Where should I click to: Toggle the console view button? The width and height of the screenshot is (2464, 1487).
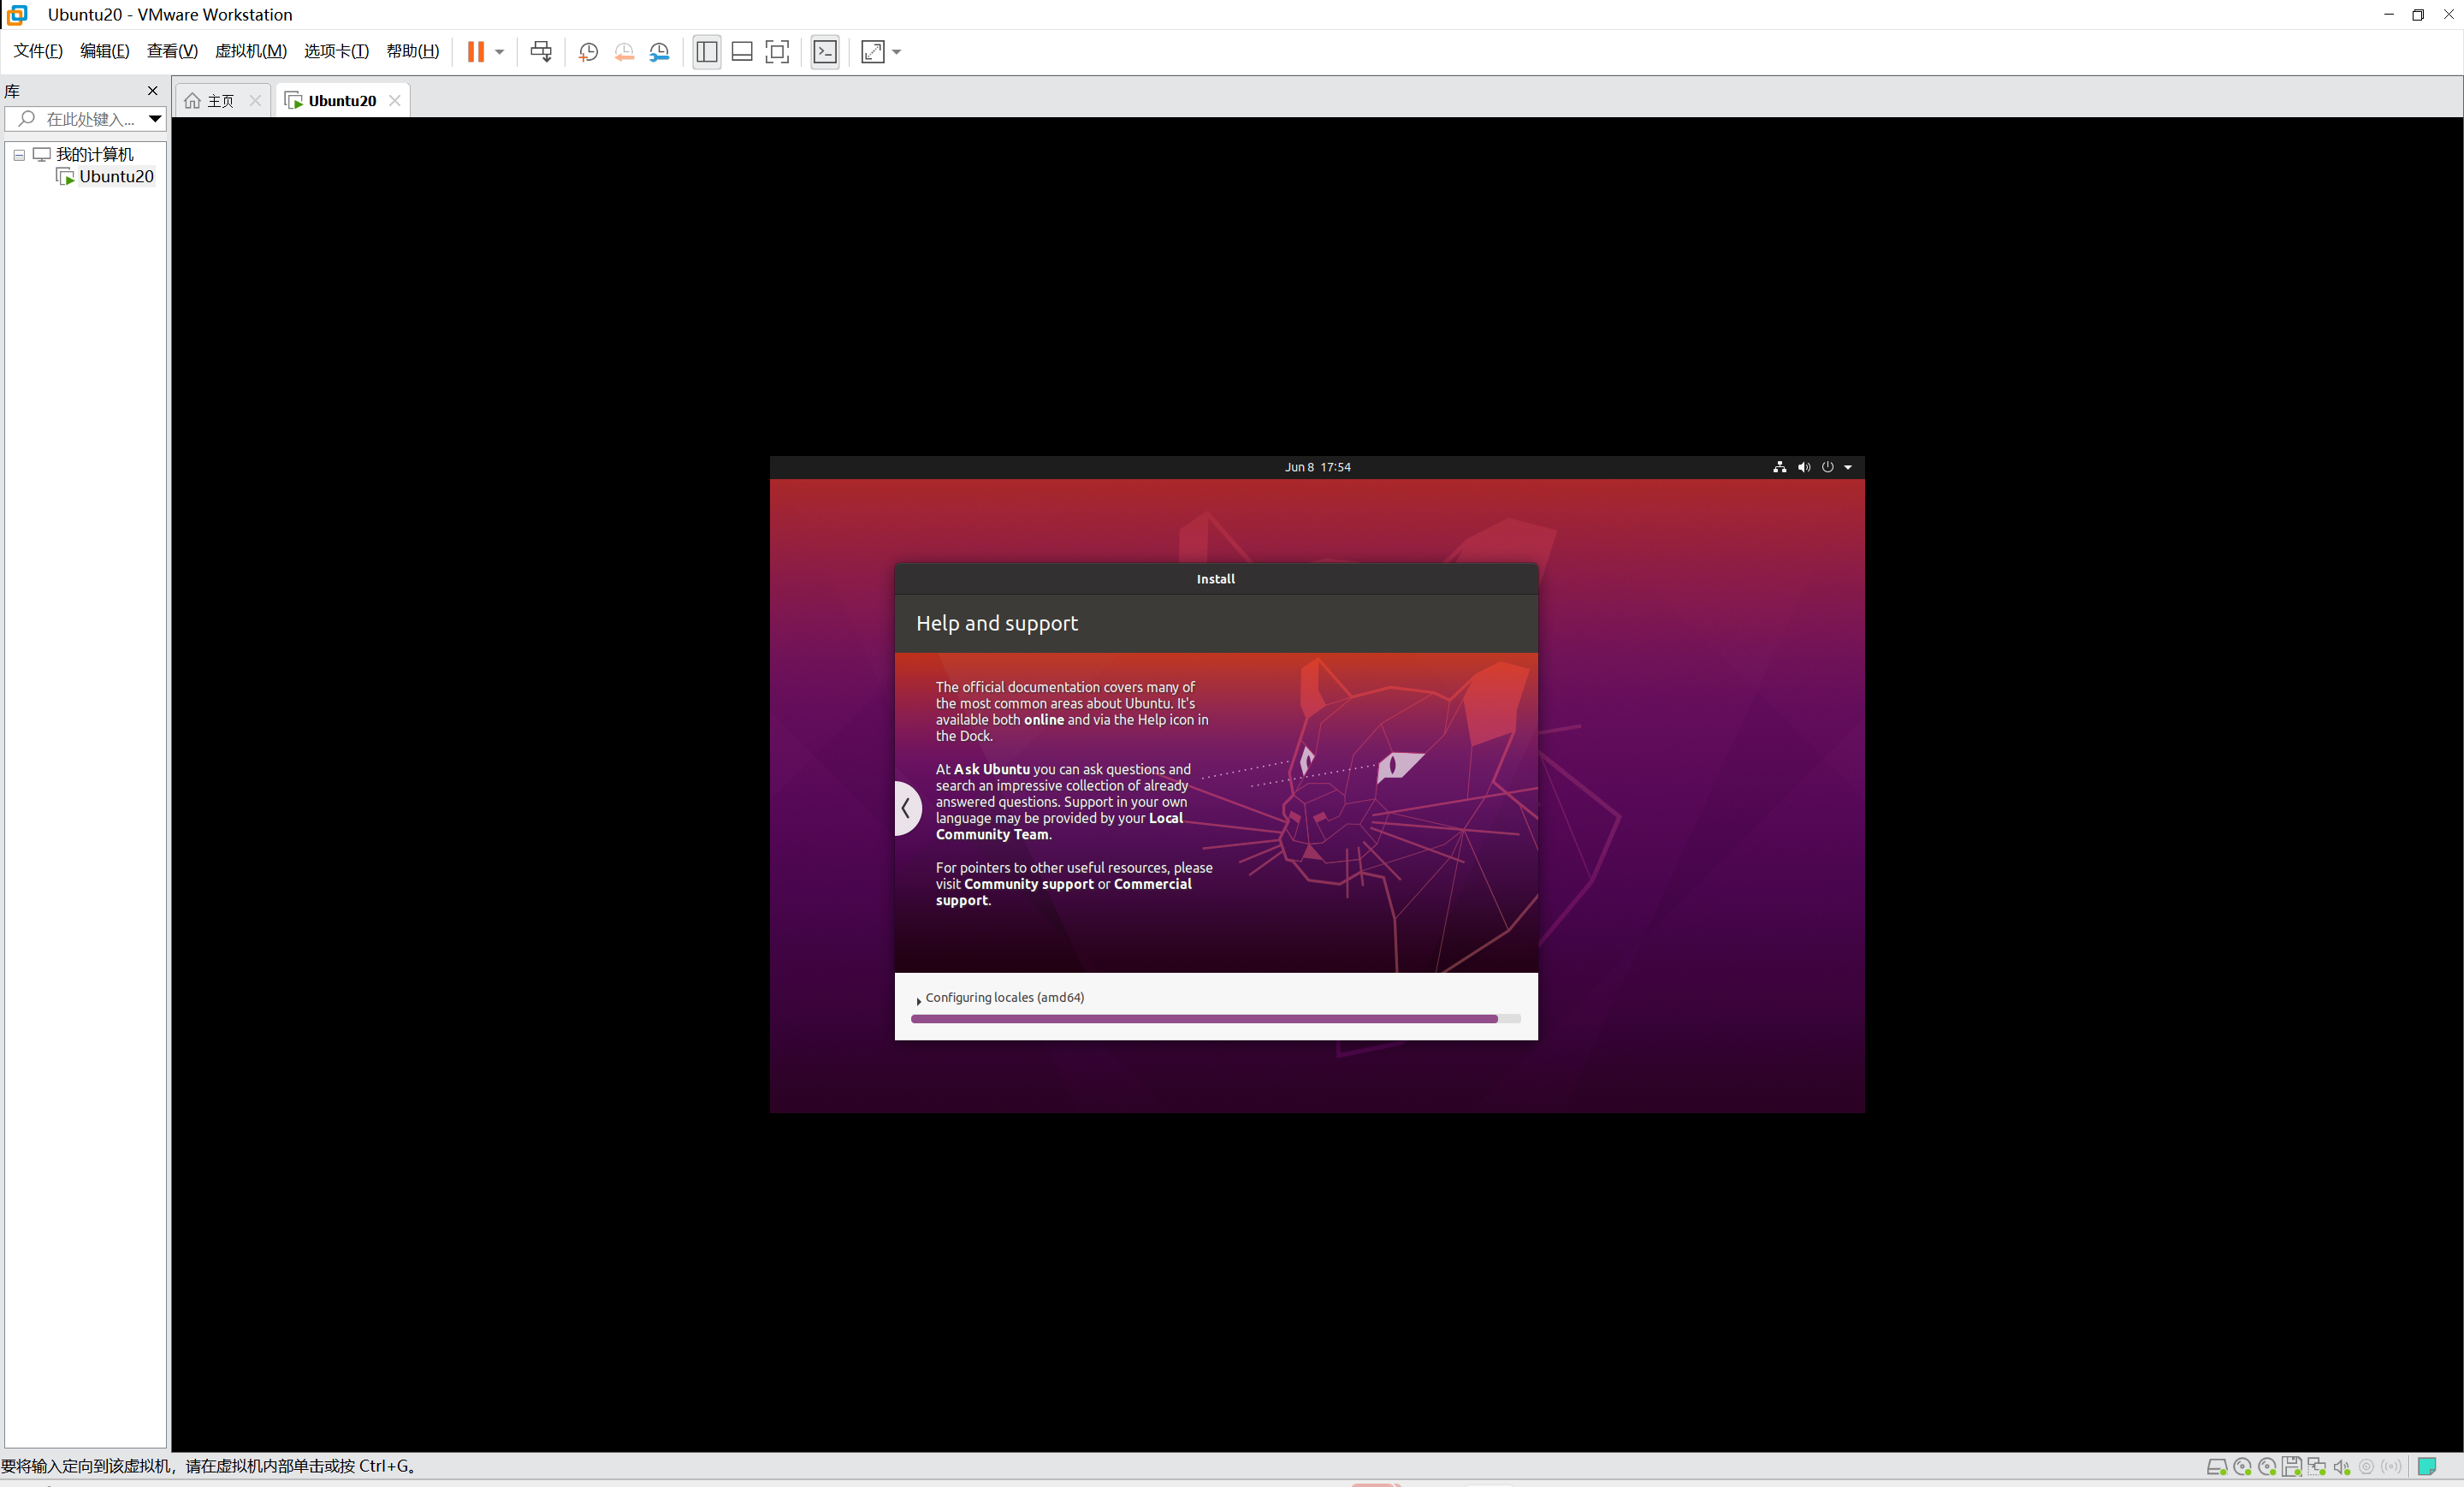click(x=825, y=51)
